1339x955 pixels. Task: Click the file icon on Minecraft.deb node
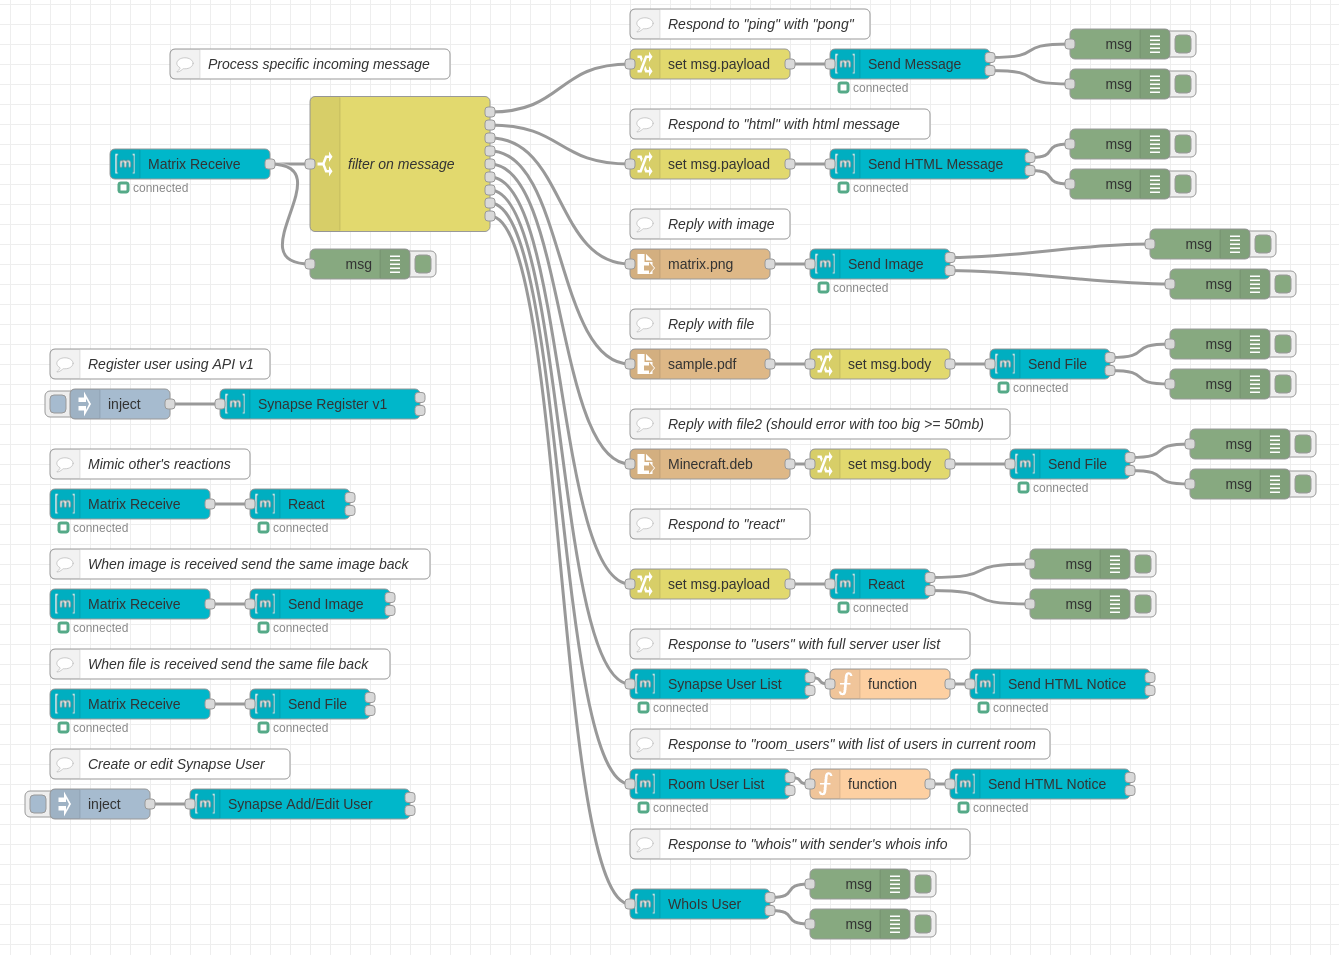click(x=645, y=464)
